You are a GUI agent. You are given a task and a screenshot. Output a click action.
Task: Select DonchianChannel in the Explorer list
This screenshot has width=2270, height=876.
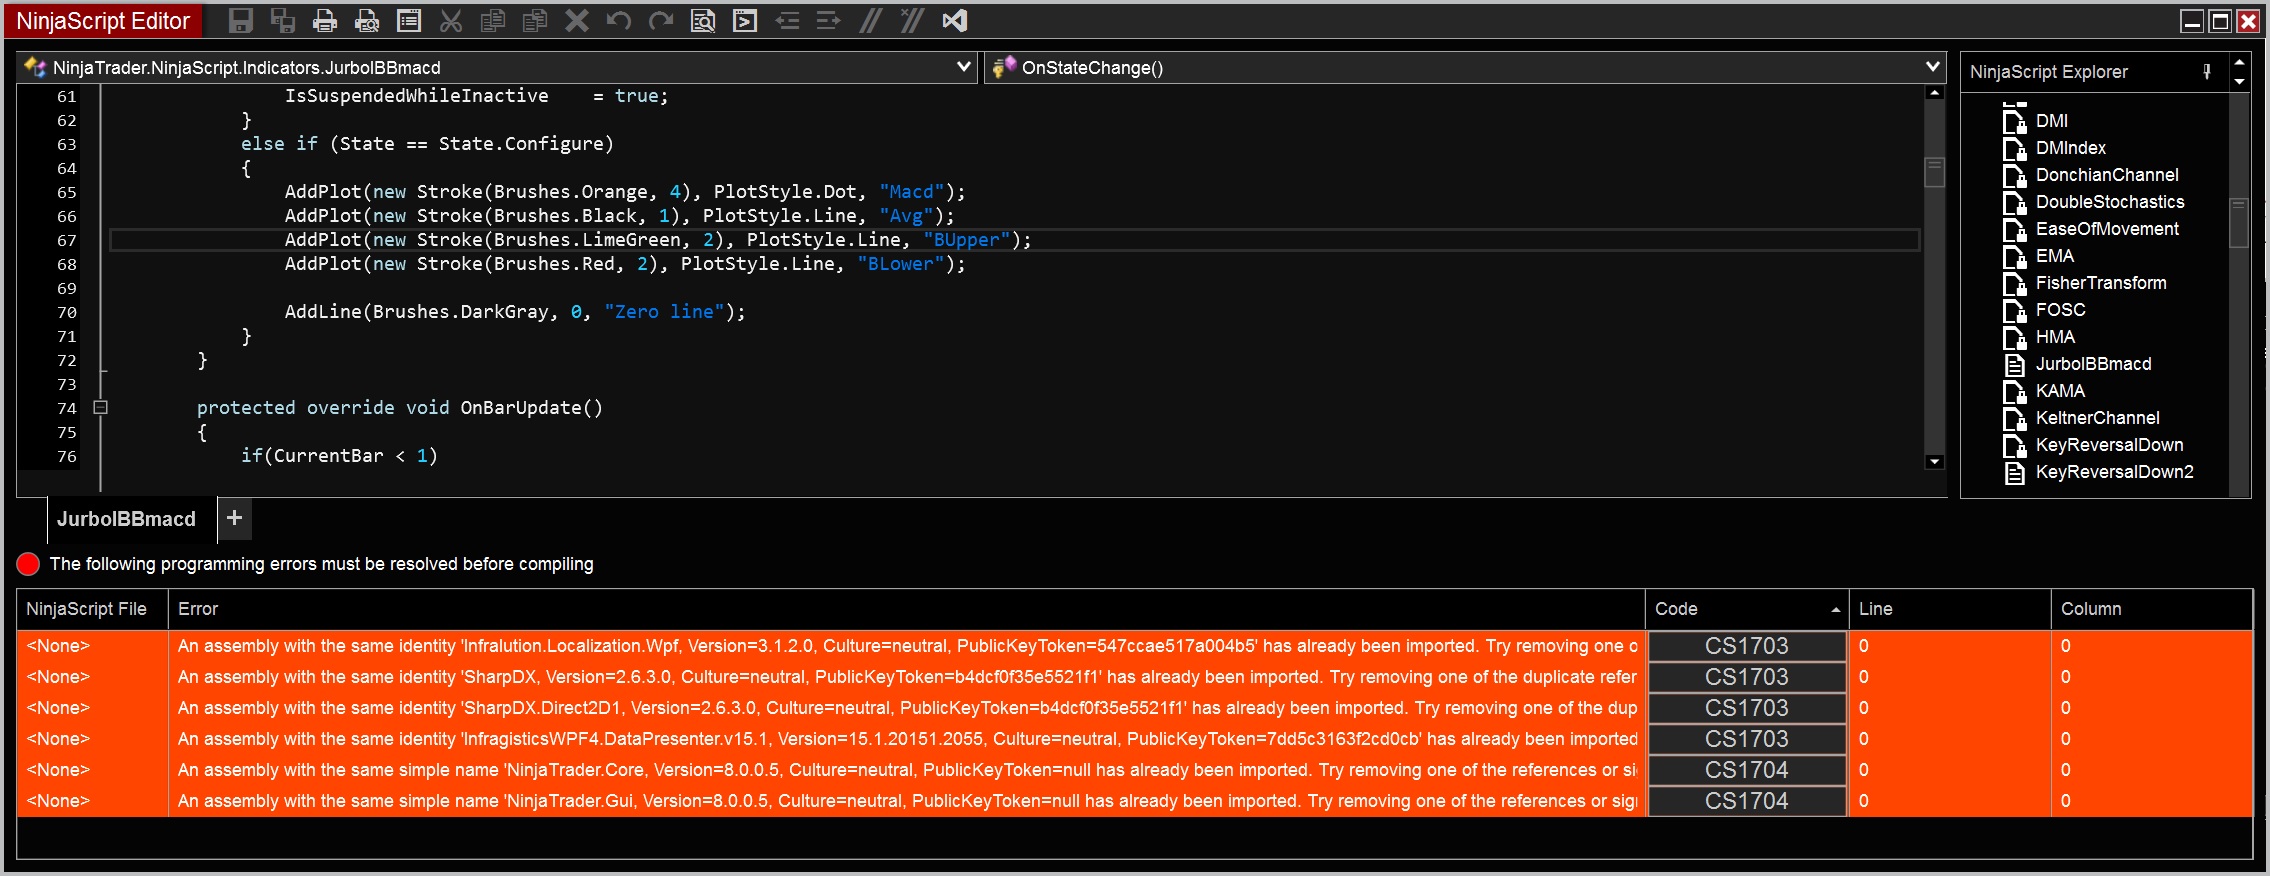click(2107, 175)
